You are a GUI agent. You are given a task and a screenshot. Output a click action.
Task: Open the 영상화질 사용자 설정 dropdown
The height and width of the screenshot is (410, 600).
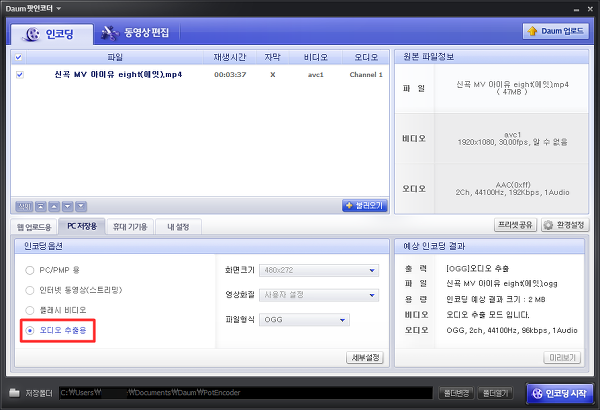(319, 295)
